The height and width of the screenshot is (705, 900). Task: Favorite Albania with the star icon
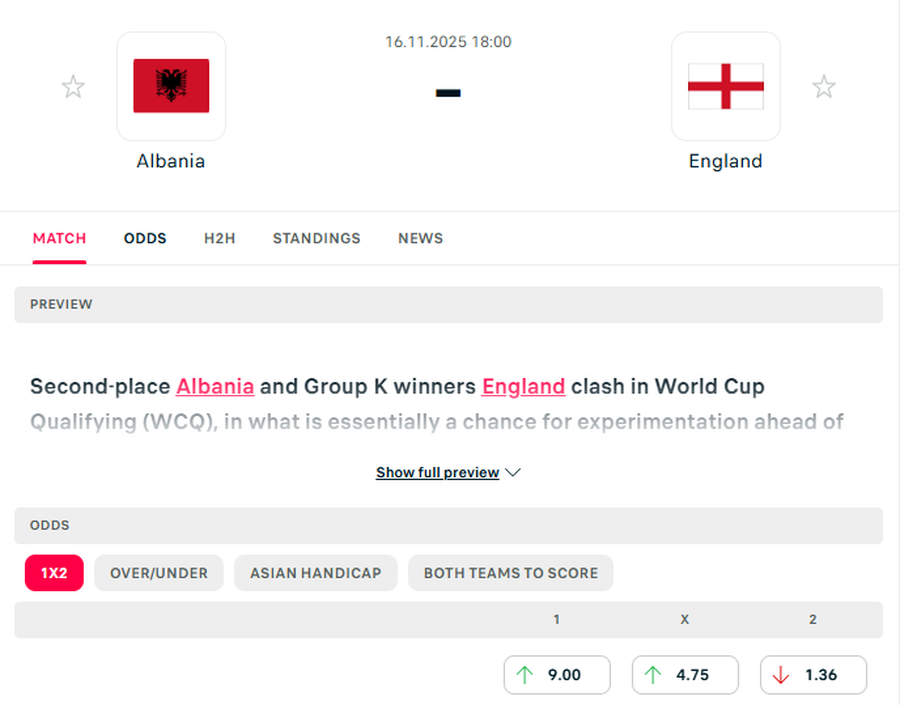point(73,87)
